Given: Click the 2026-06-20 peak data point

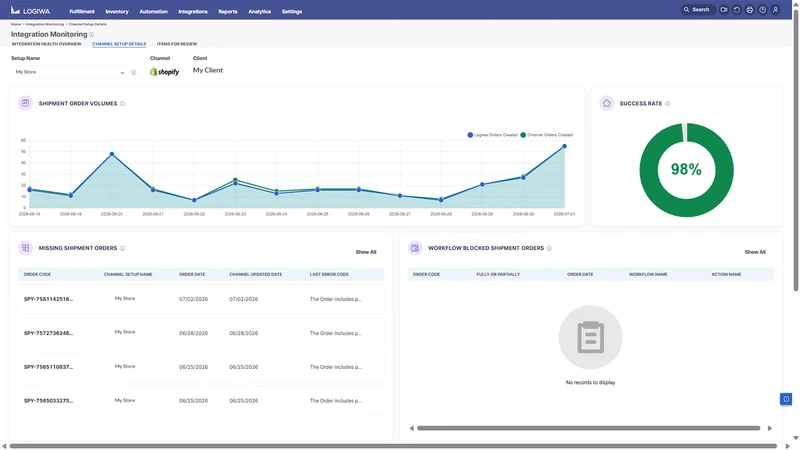Looking at the screenshot, I should tap(112, 154).
